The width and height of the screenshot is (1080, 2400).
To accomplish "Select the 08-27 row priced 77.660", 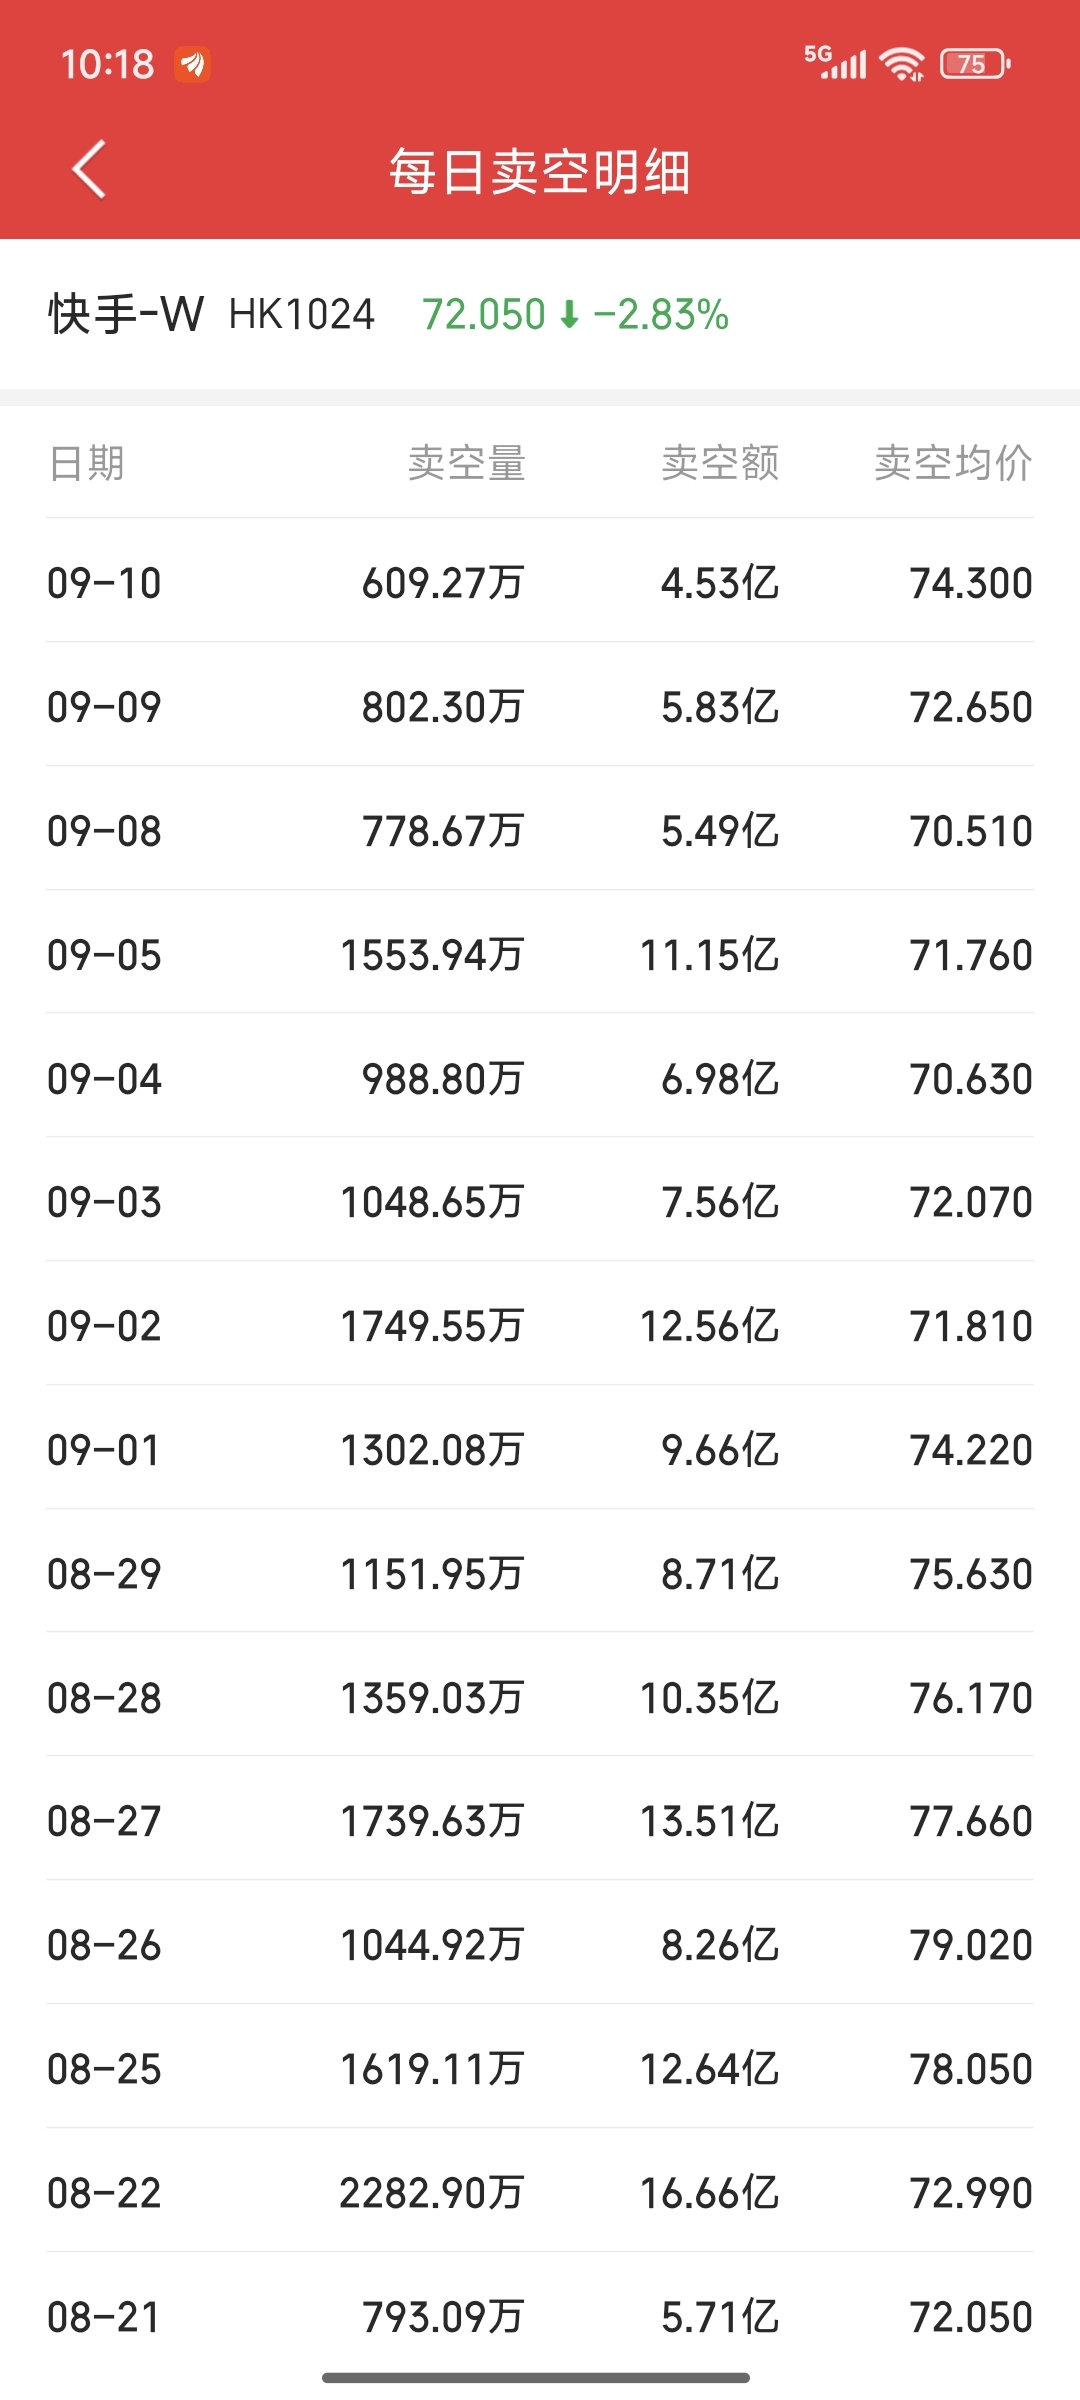I will [540, 1820].
